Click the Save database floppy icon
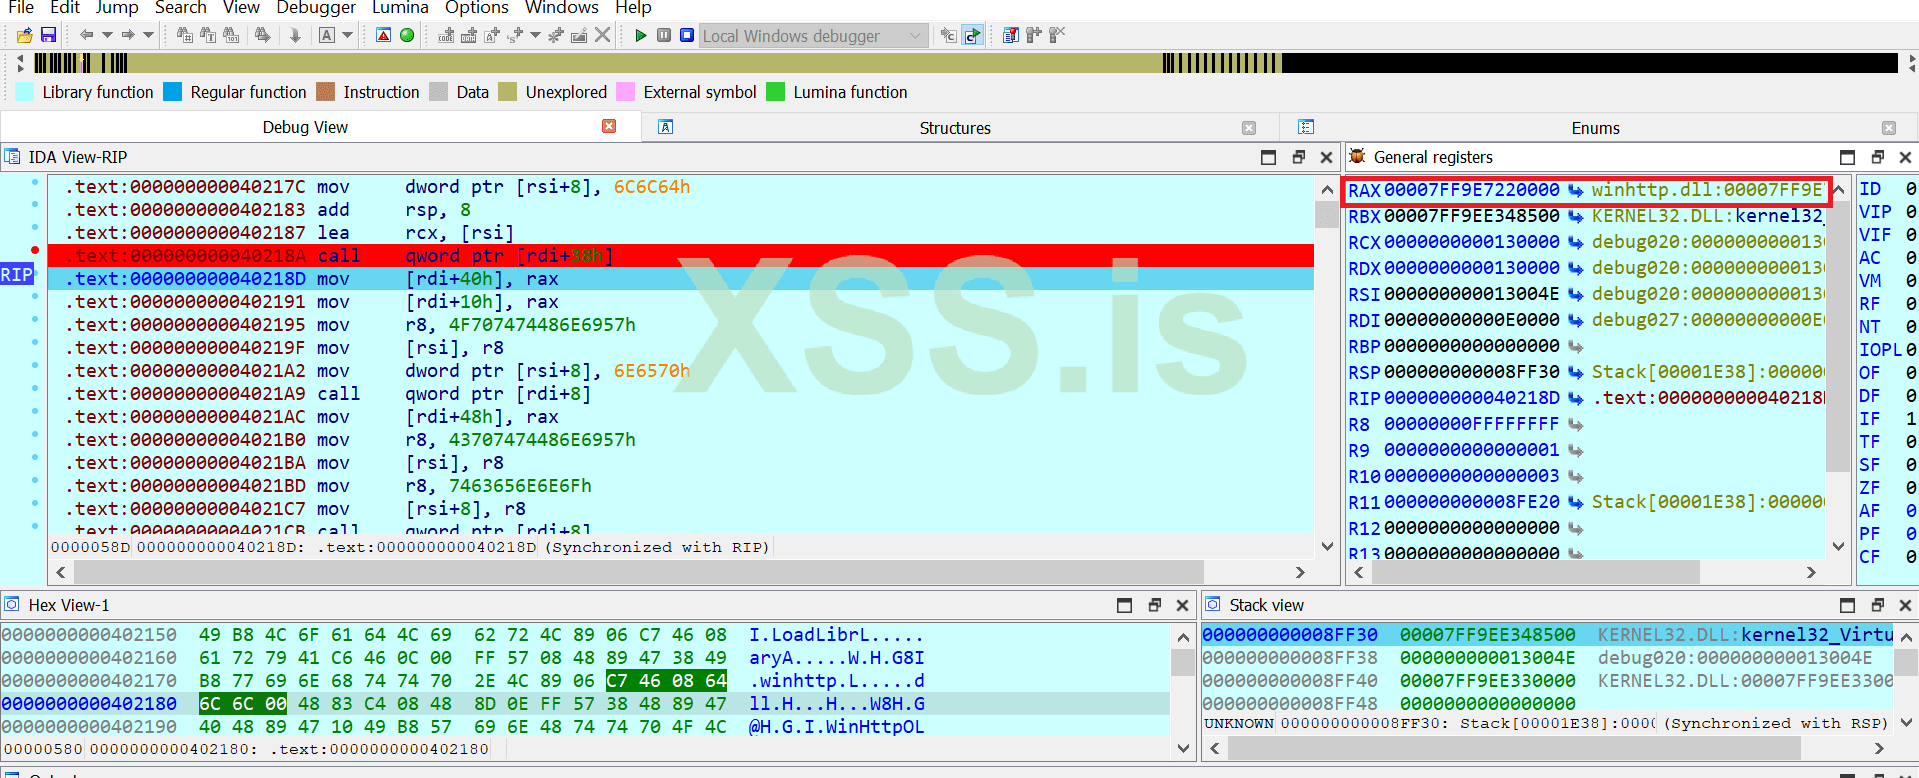Viewport: 1919px width, 778px height. 48,35
